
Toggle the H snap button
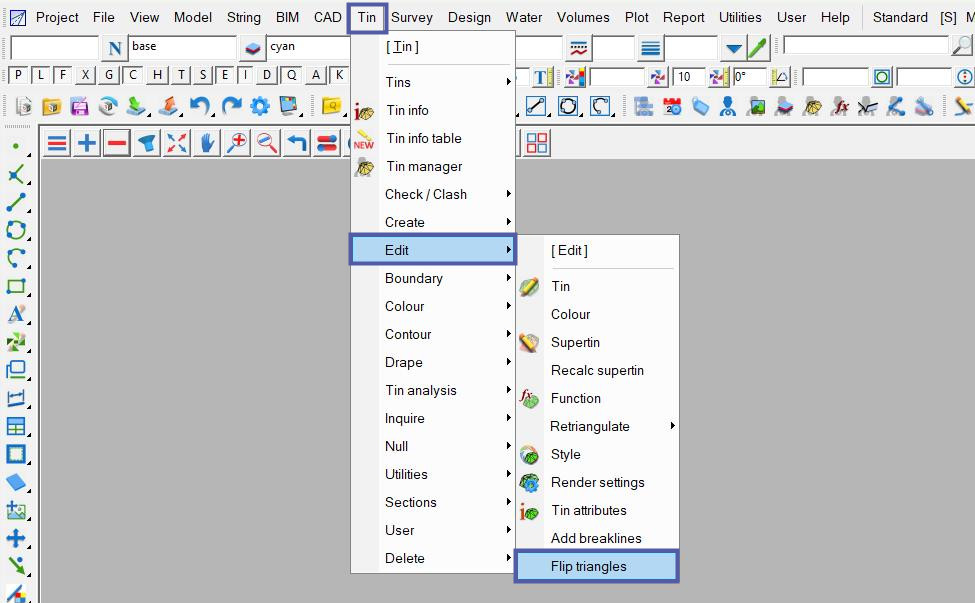tap(157, 75)
